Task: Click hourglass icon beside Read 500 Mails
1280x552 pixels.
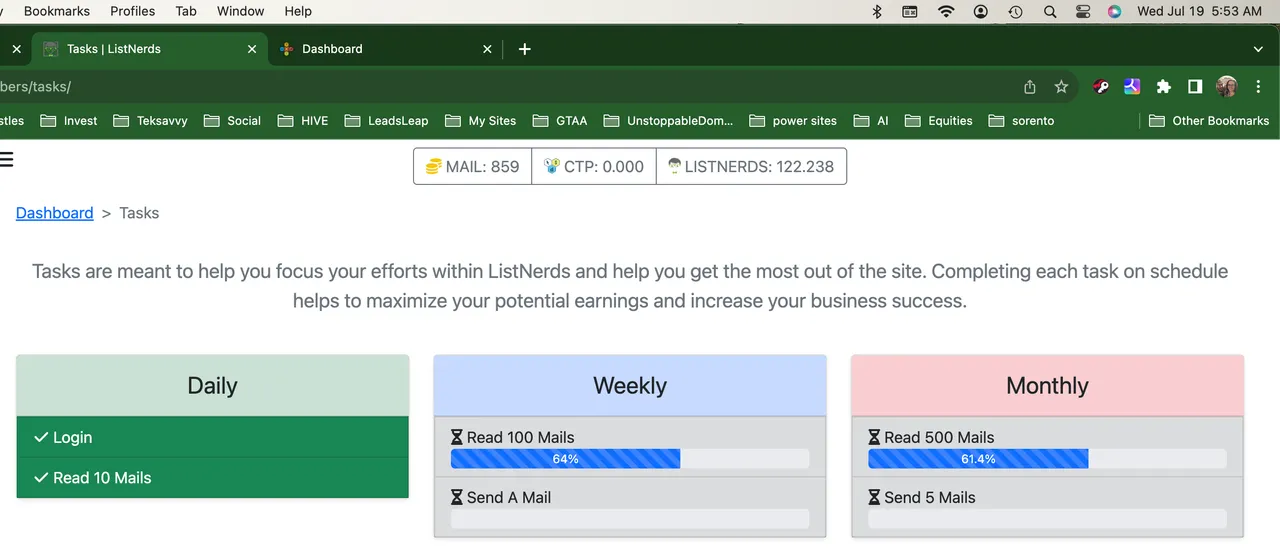Action: pos(874,437)
